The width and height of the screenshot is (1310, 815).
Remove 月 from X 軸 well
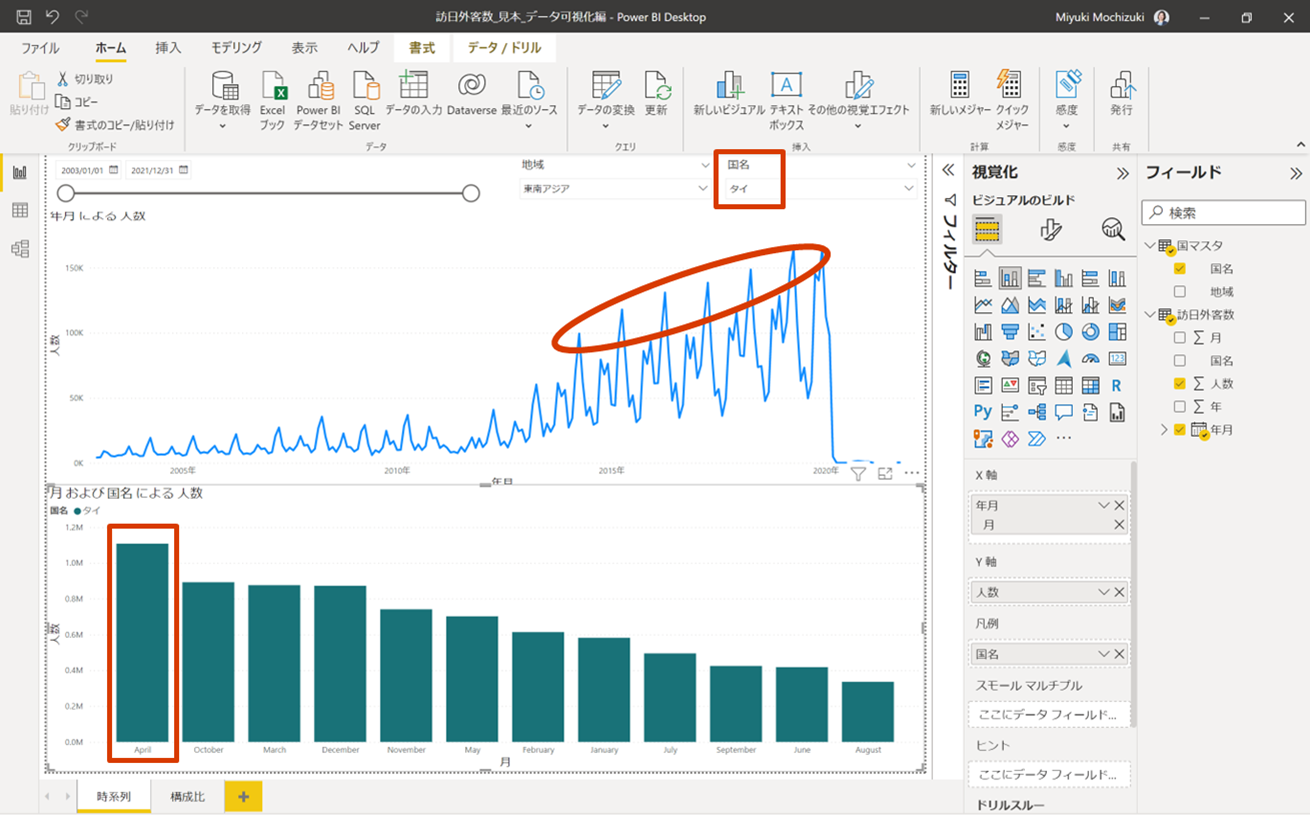(1119, 525)
